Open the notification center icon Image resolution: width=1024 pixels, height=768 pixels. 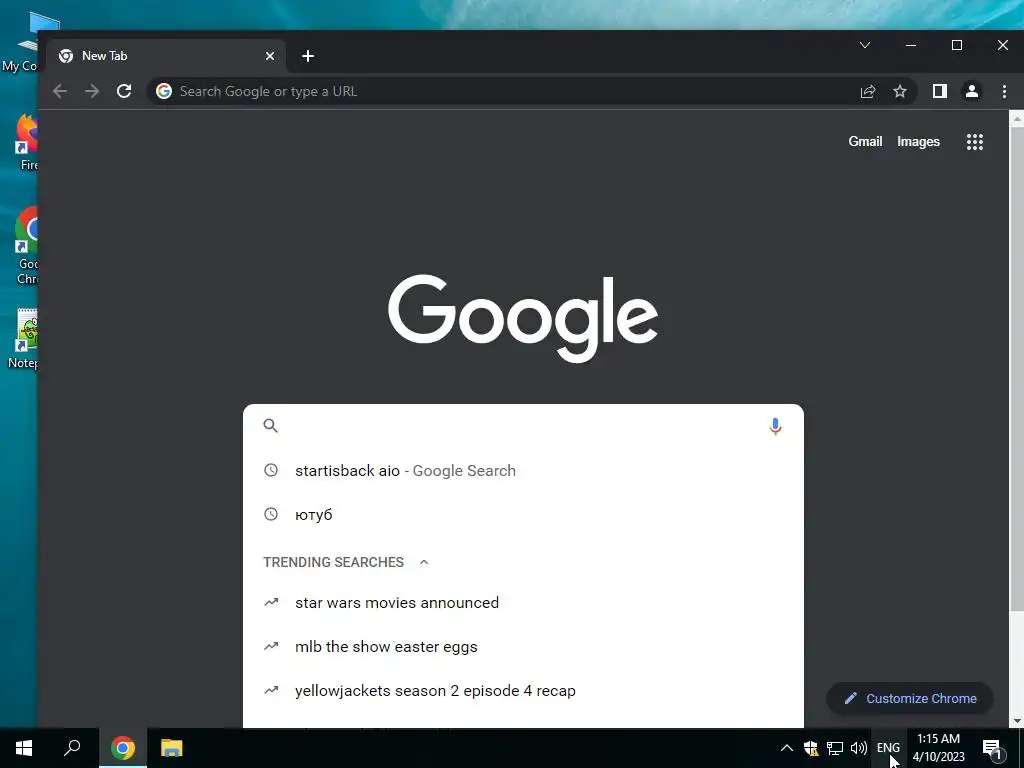tap(992, 748)
